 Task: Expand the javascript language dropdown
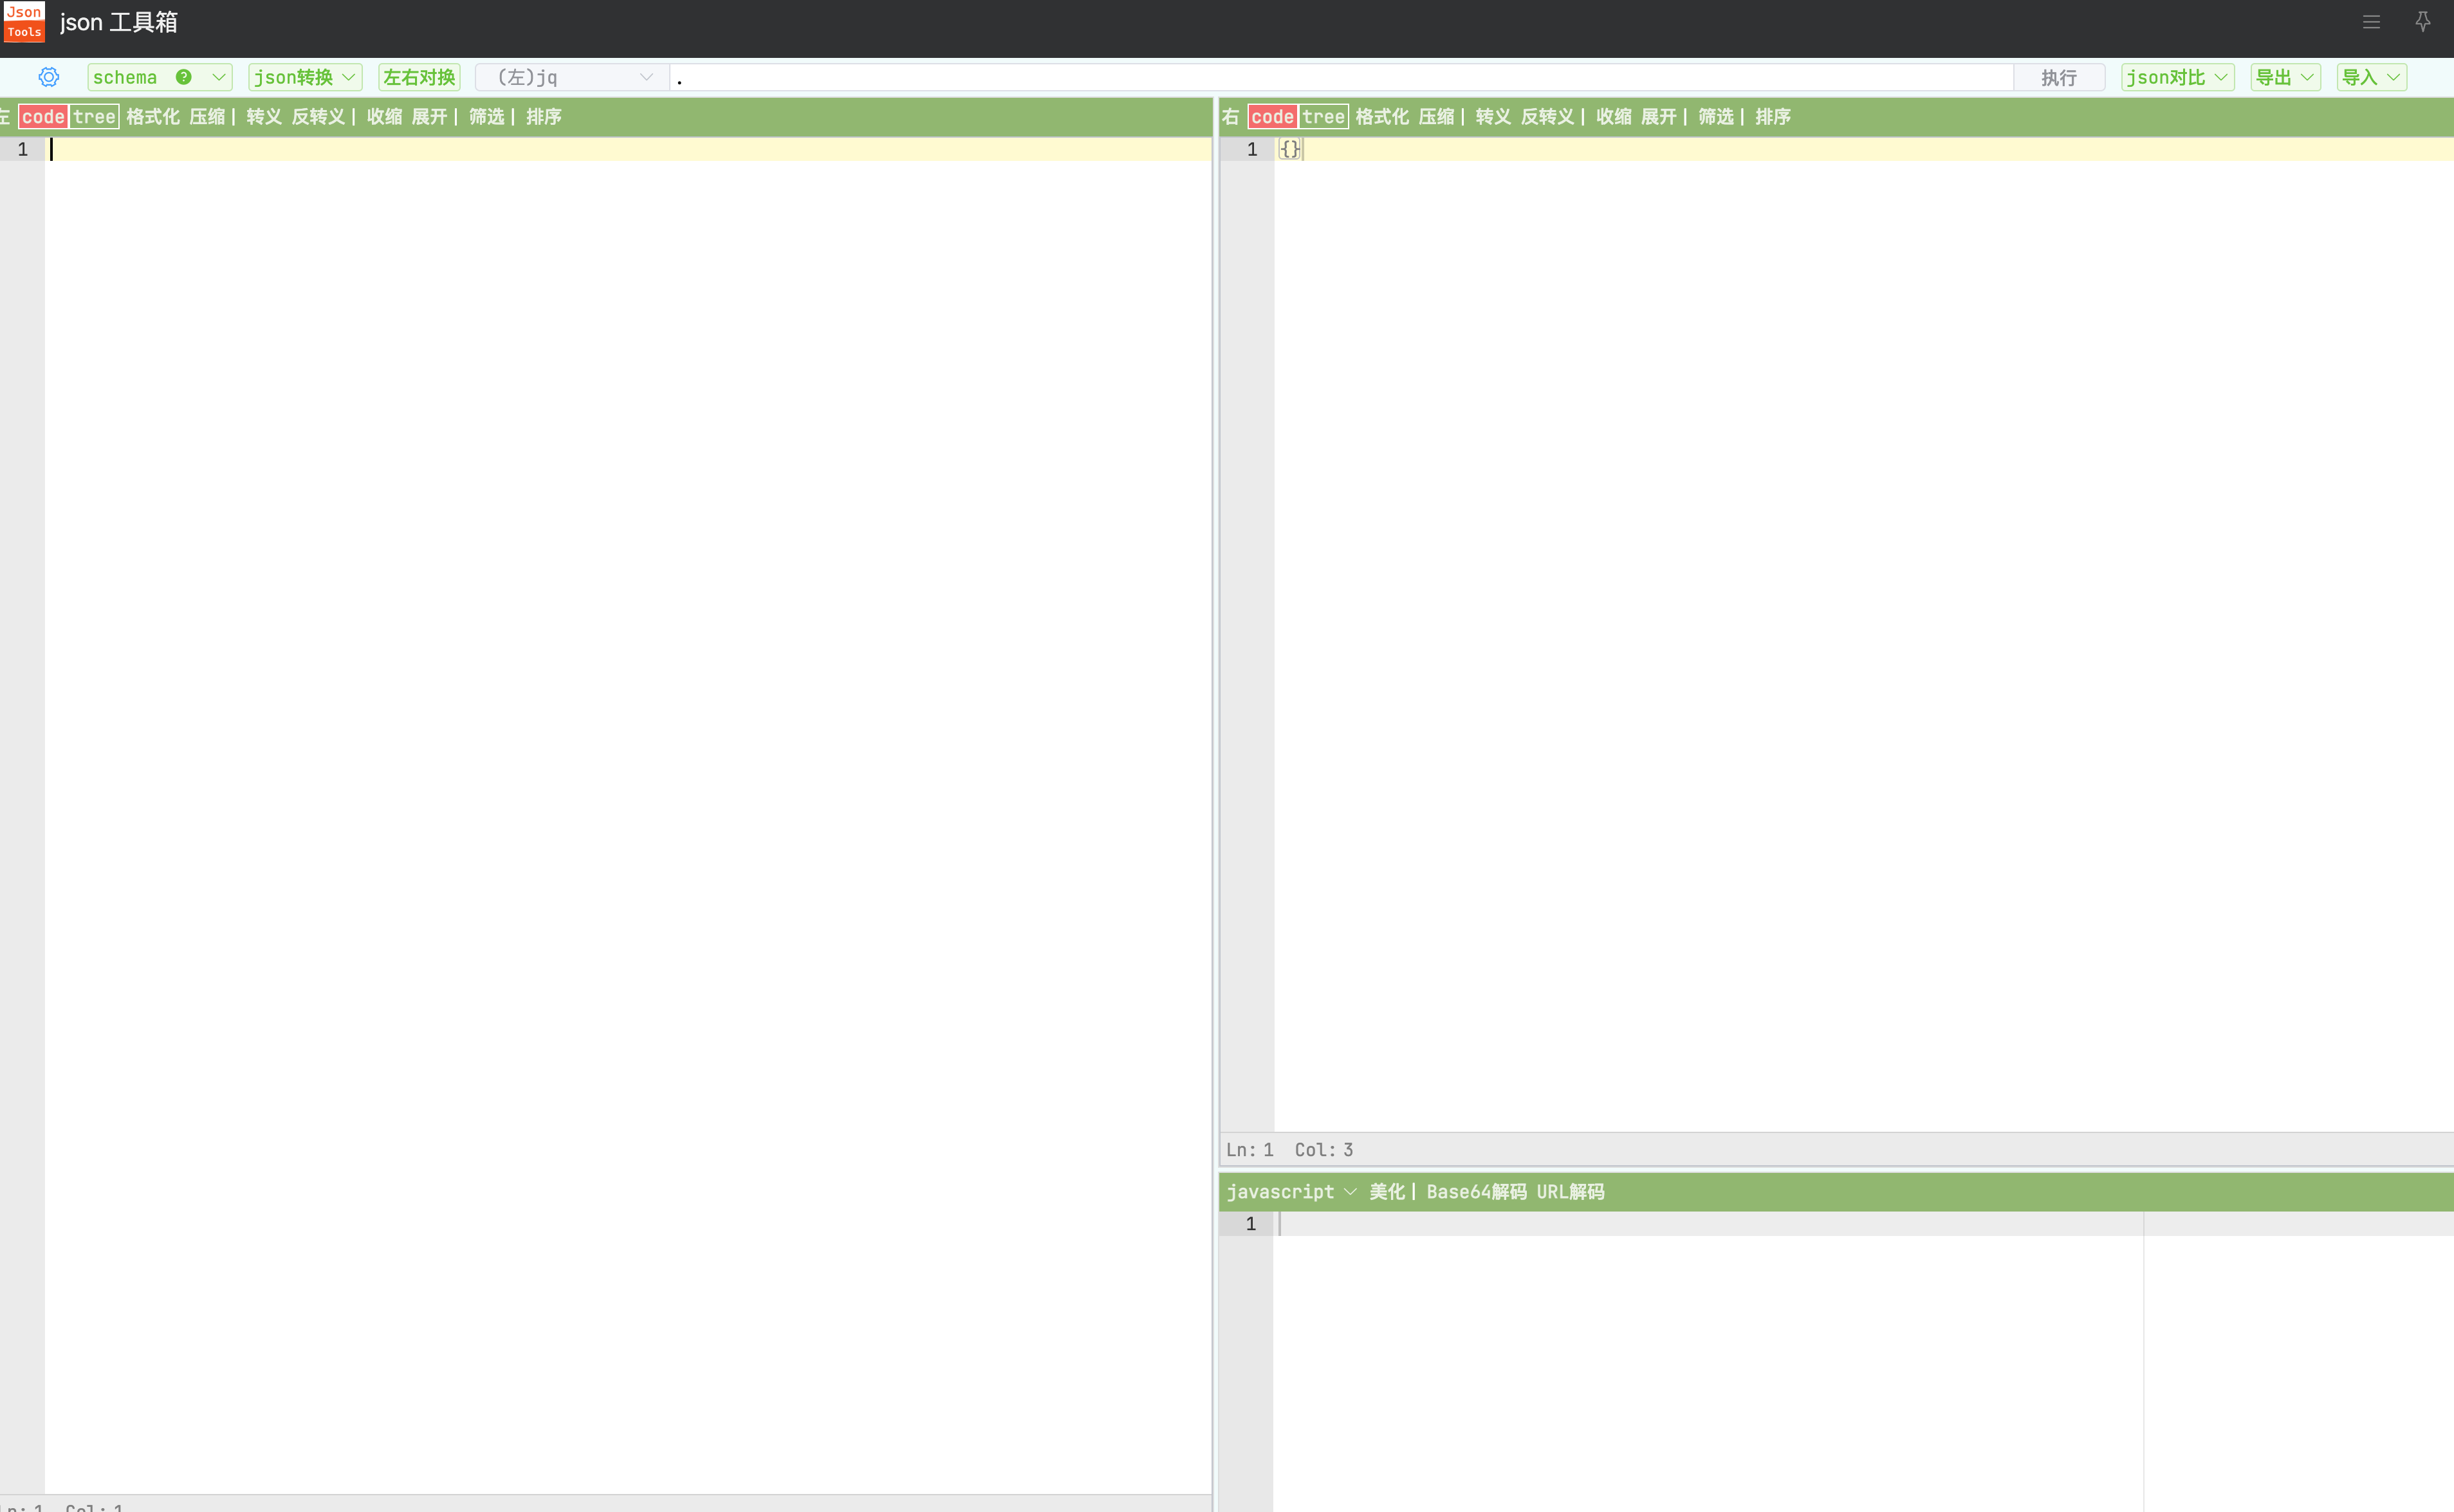coord(1291,1192)
